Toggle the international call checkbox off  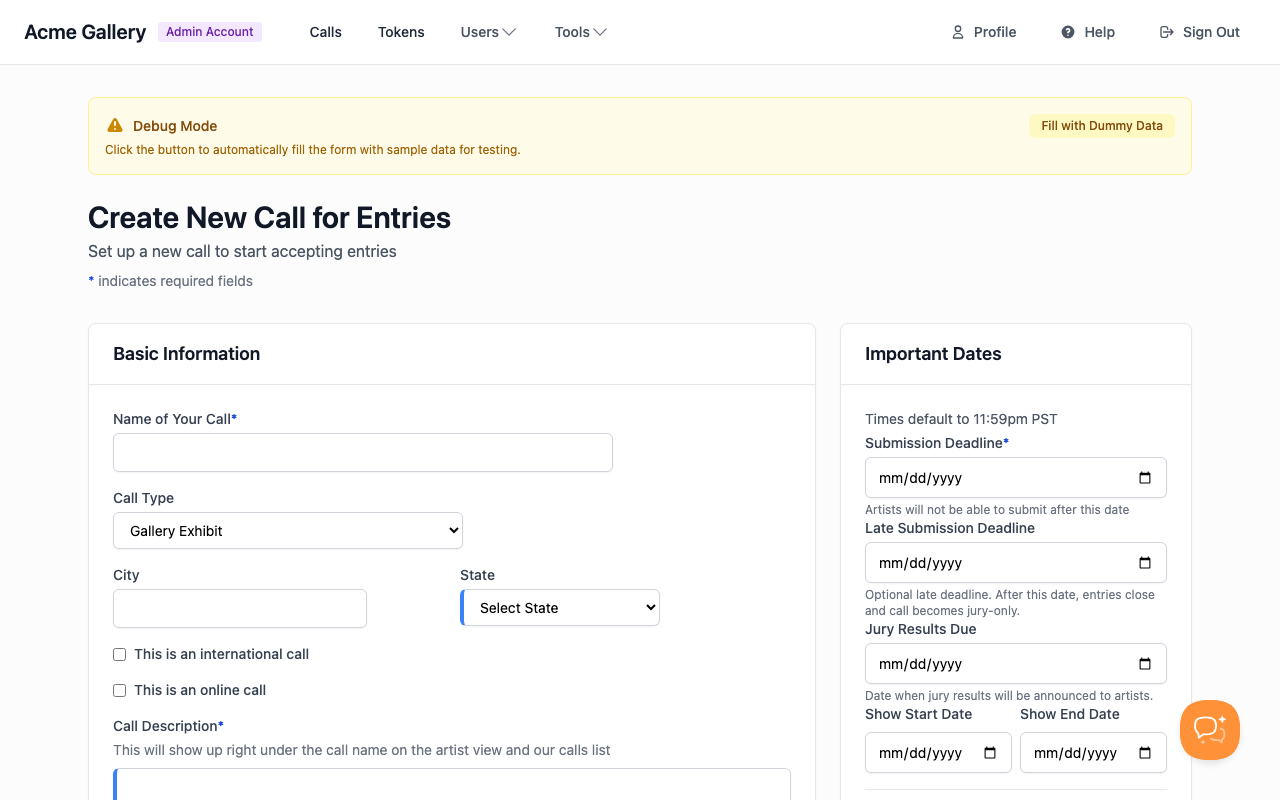point(119,654)
